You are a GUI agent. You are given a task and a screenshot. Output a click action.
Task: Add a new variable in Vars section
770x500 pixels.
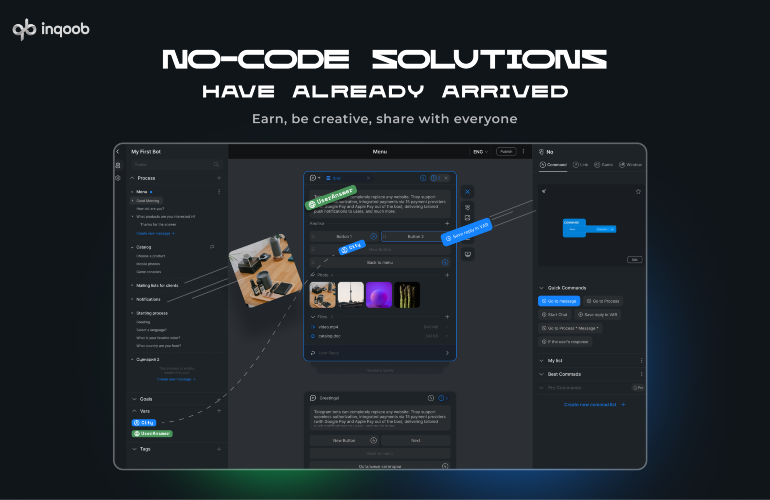(x=219, y=411)
